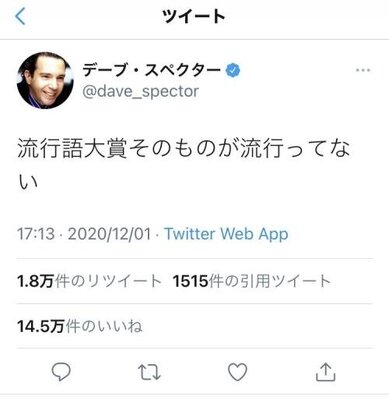The image size is (389, 400).
Task: View the 1.8万件のリツイート list
Action: (x=89, y=281)
